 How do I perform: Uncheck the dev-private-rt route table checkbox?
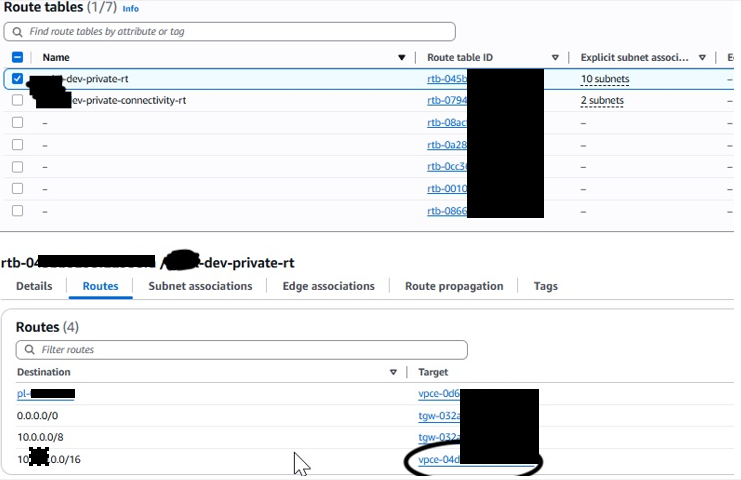click(18, 79)
